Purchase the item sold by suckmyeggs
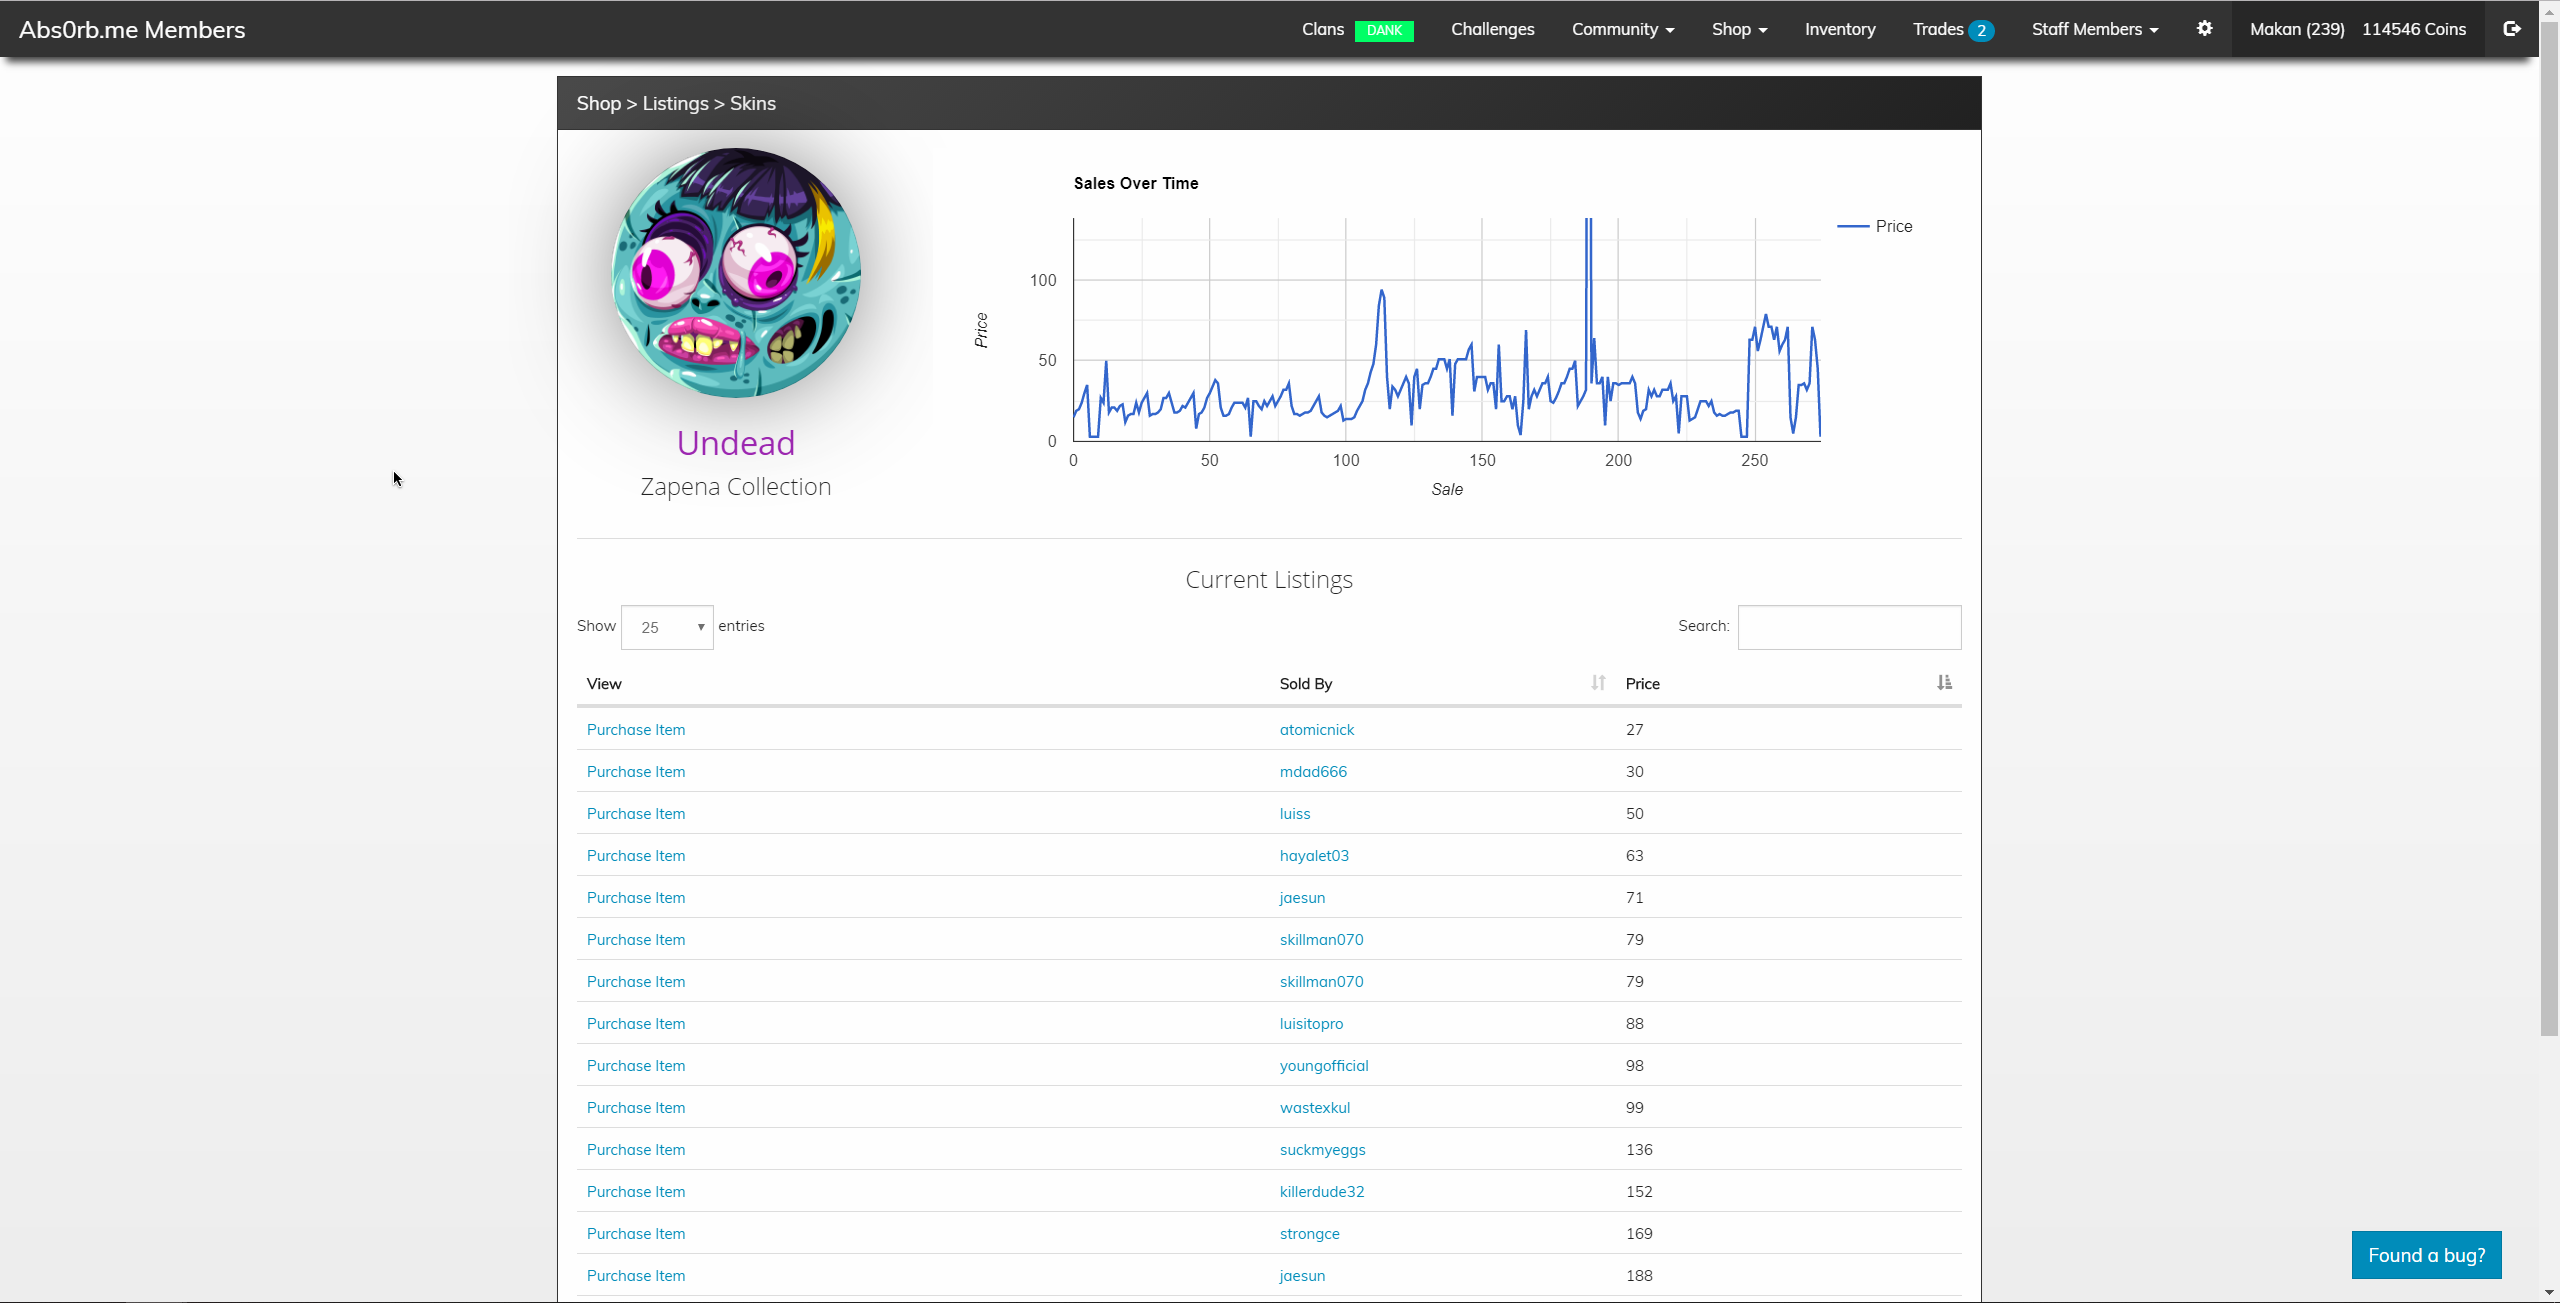The height and width of the screenshot is (1303, 2560). [636, 1149]
